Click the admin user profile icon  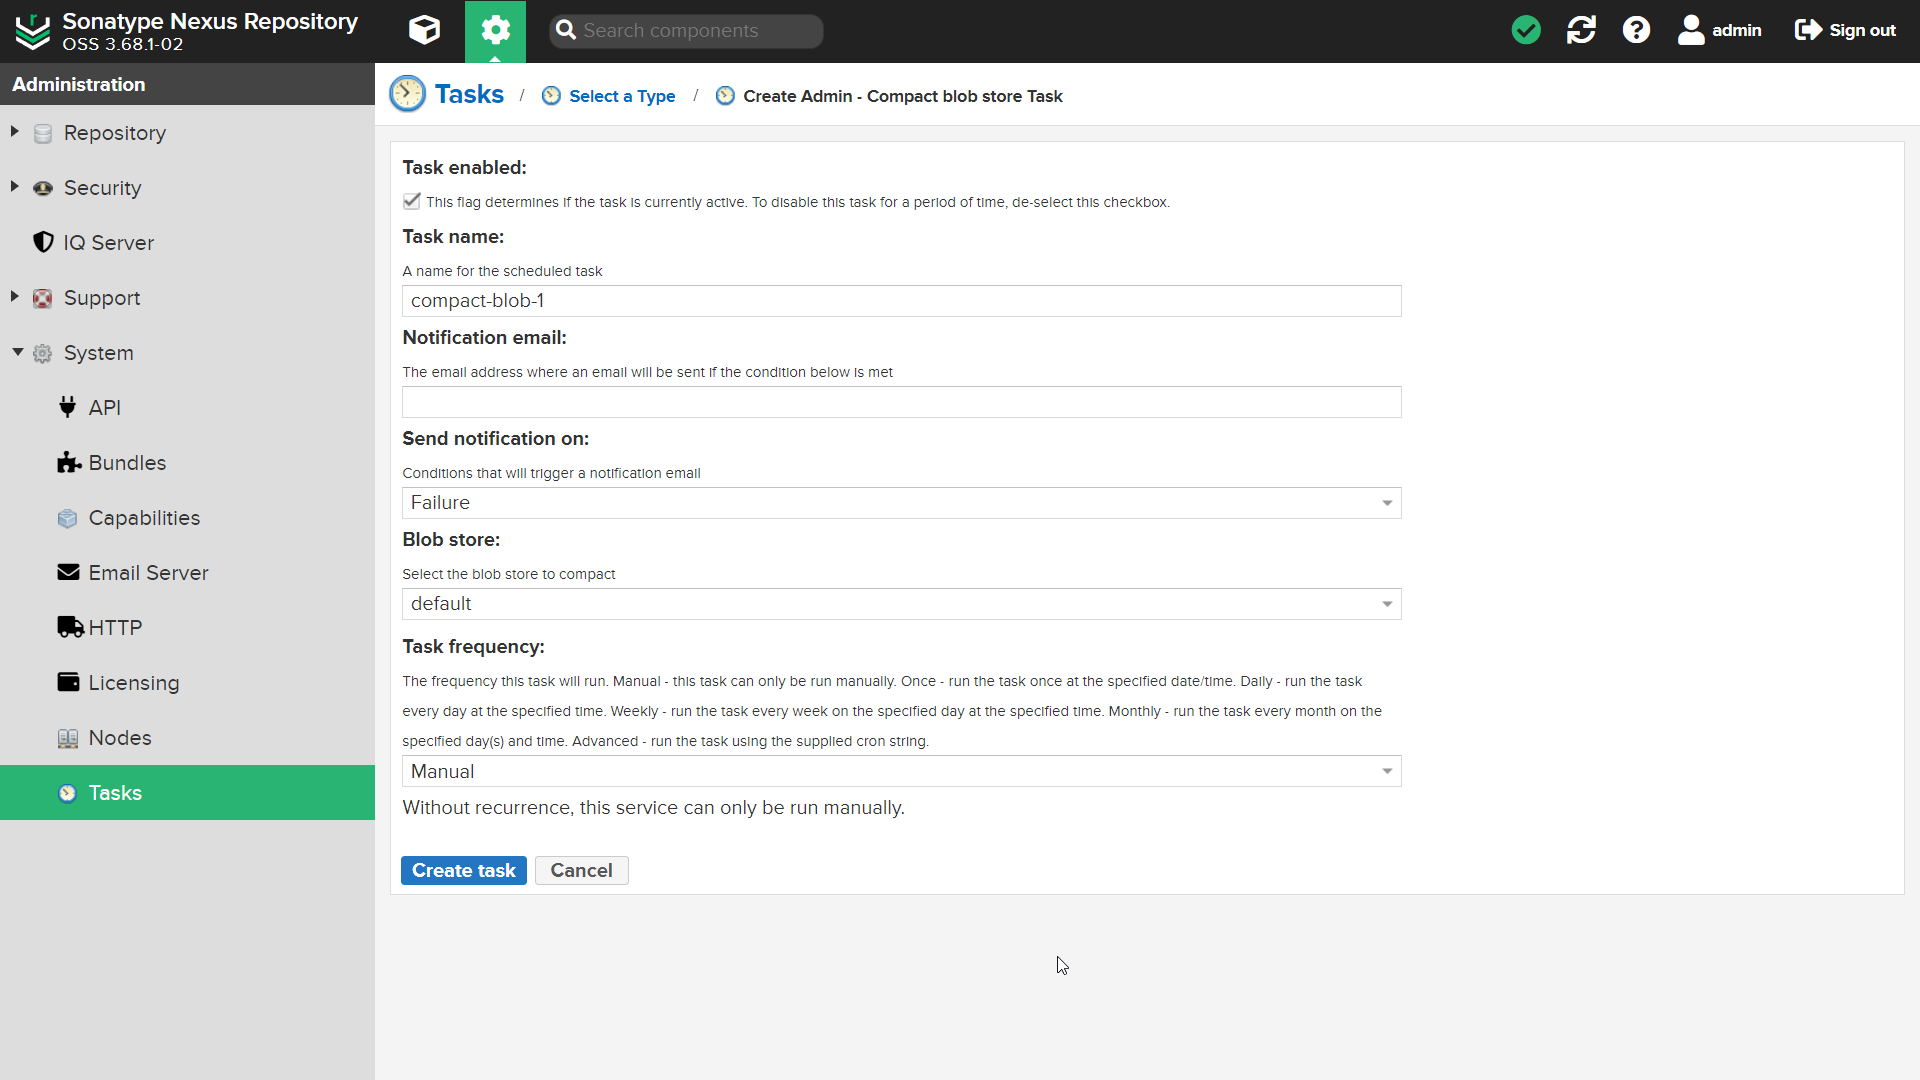1691,29
